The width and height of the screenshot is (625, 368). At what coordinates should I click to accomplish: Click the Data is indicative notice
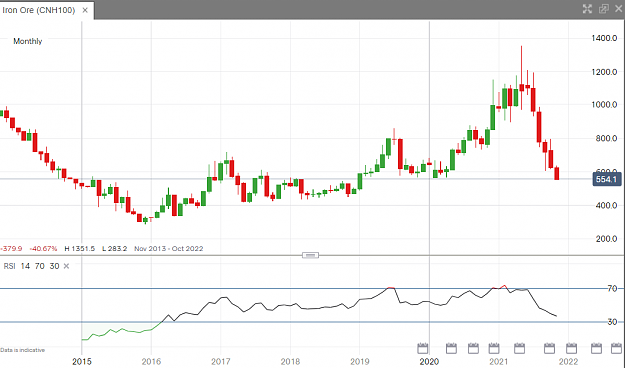tap(22, 350)
